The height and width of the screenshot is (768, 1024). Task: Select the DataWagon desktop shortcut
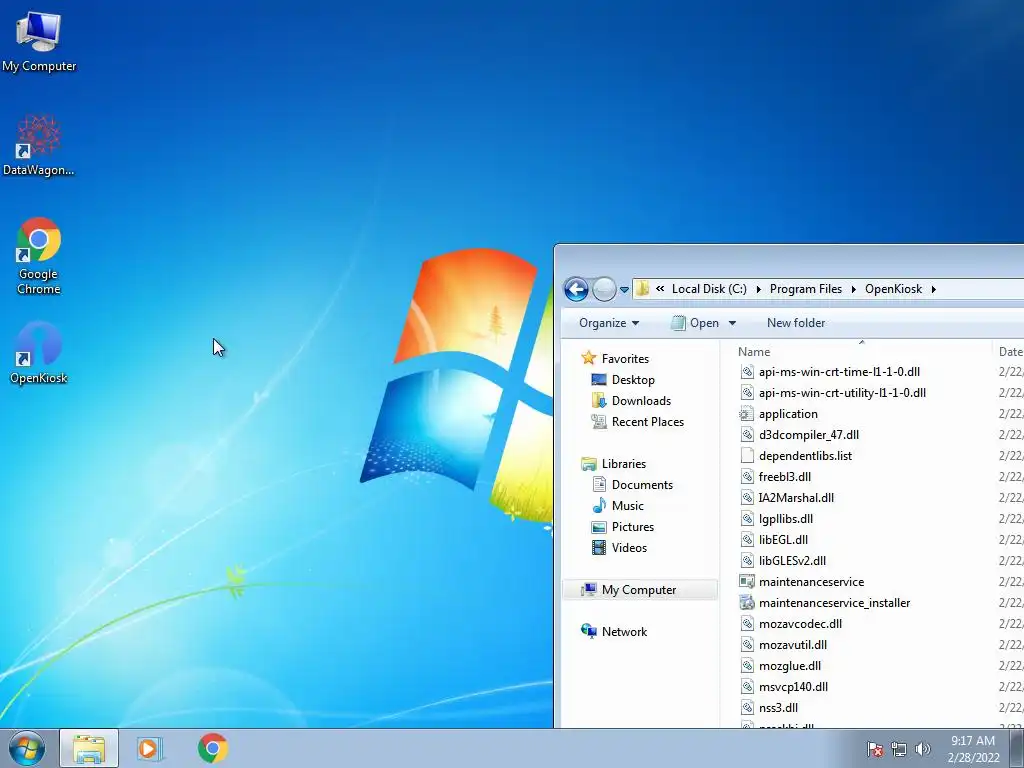click(39, 145)
